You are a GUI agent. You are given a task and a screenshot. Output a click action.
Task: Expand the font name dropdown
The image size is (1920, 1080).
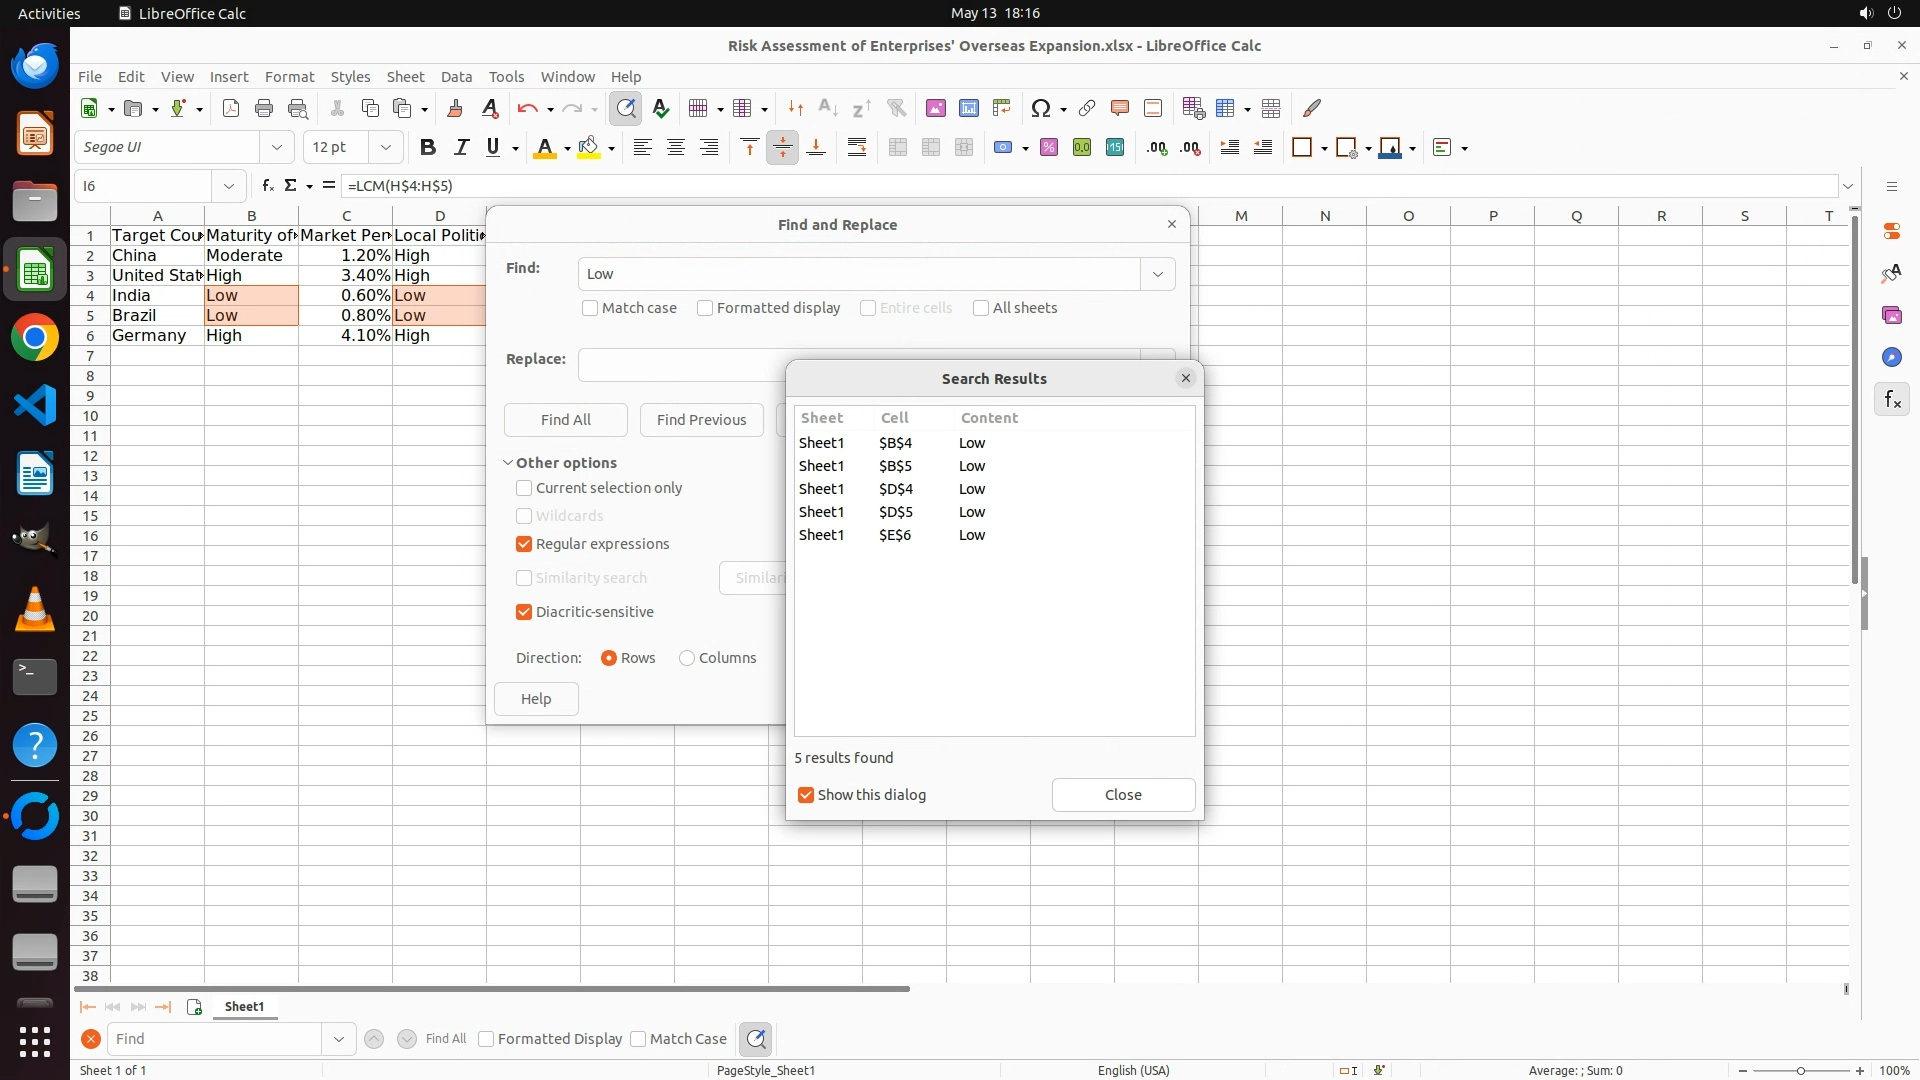(277, 148)
